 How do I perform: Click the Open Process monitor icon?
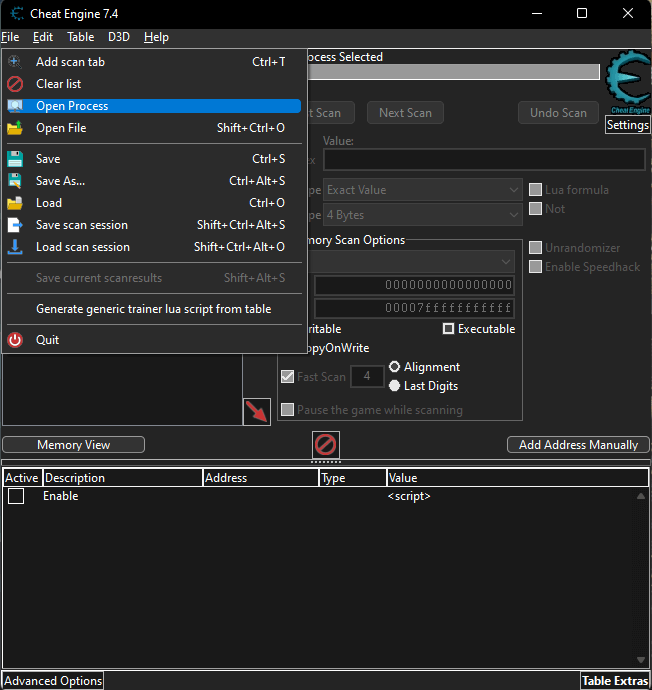(15, 106)
